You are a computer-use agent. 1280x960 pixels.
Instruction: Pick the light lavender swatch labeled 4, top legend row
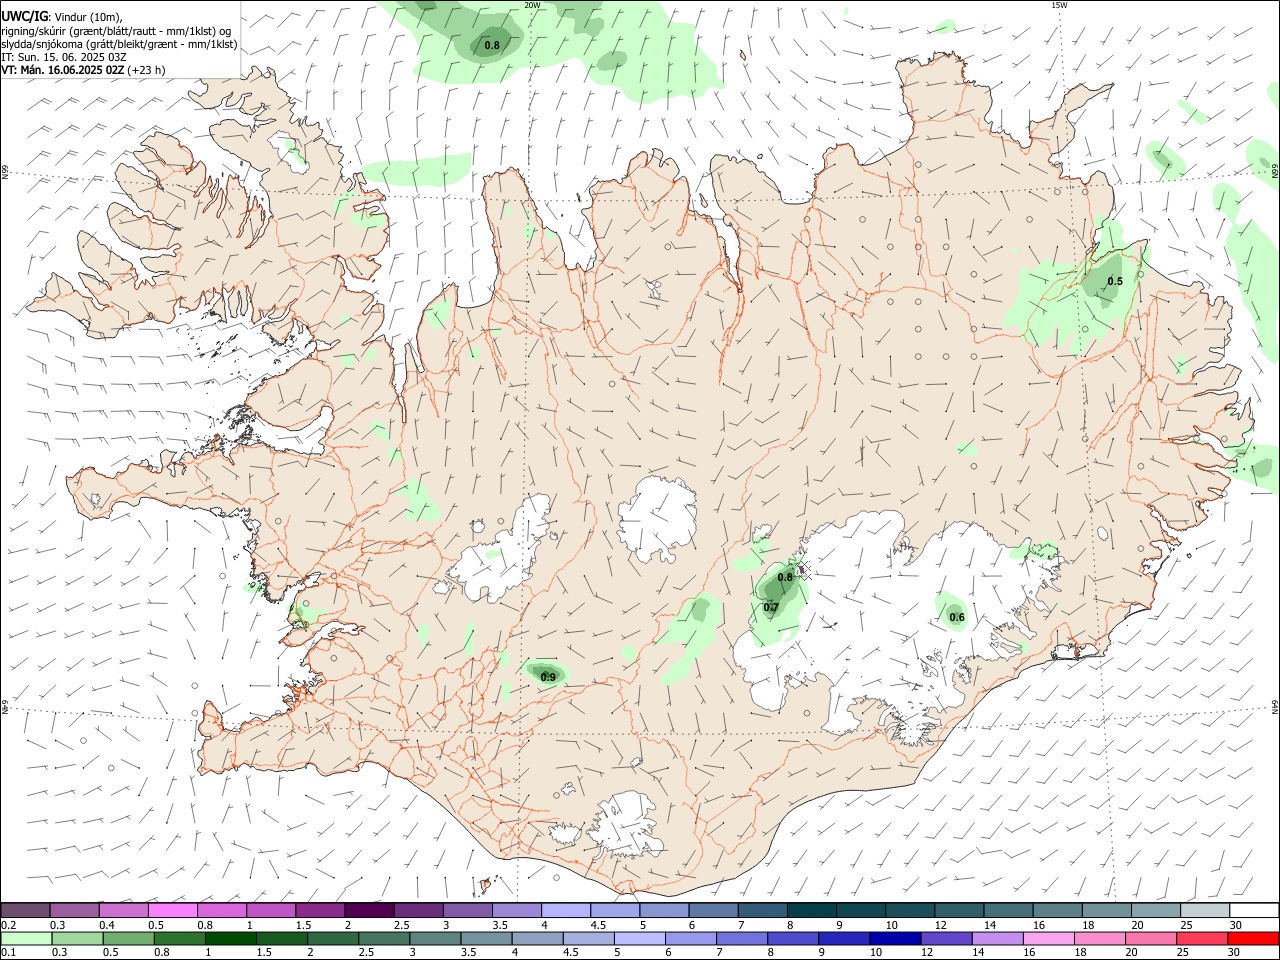(x=565, y=910)
